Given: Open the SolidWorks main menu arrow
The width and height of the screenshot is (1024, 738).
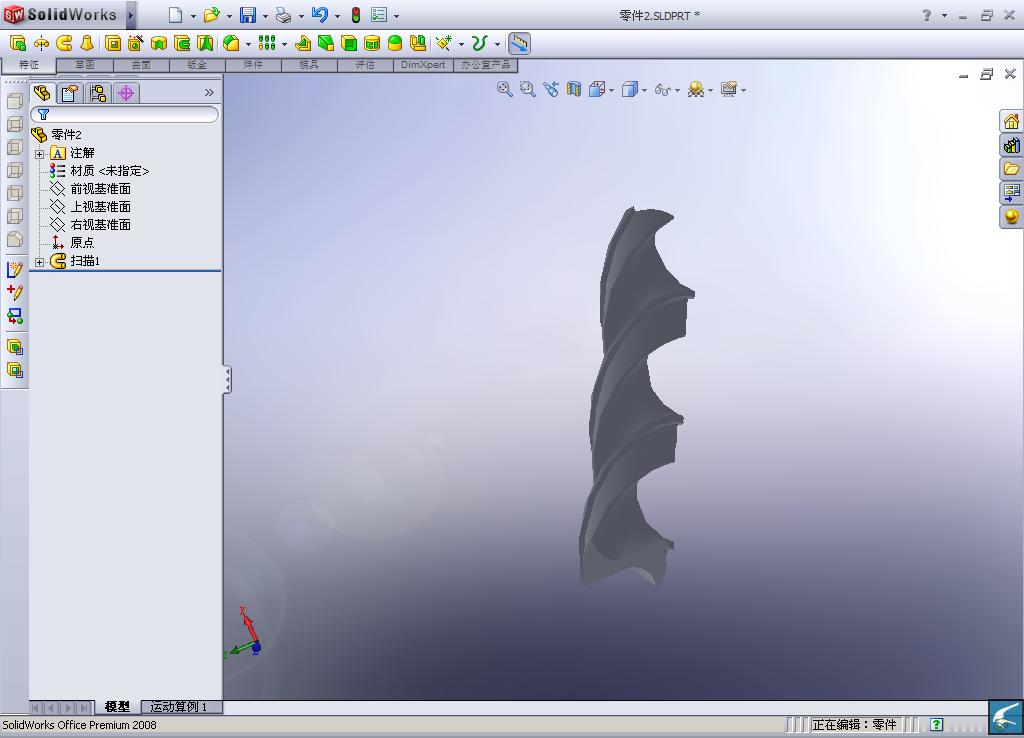Looking at the screenshot, I should pyautogui.click(x=131, y=15).
